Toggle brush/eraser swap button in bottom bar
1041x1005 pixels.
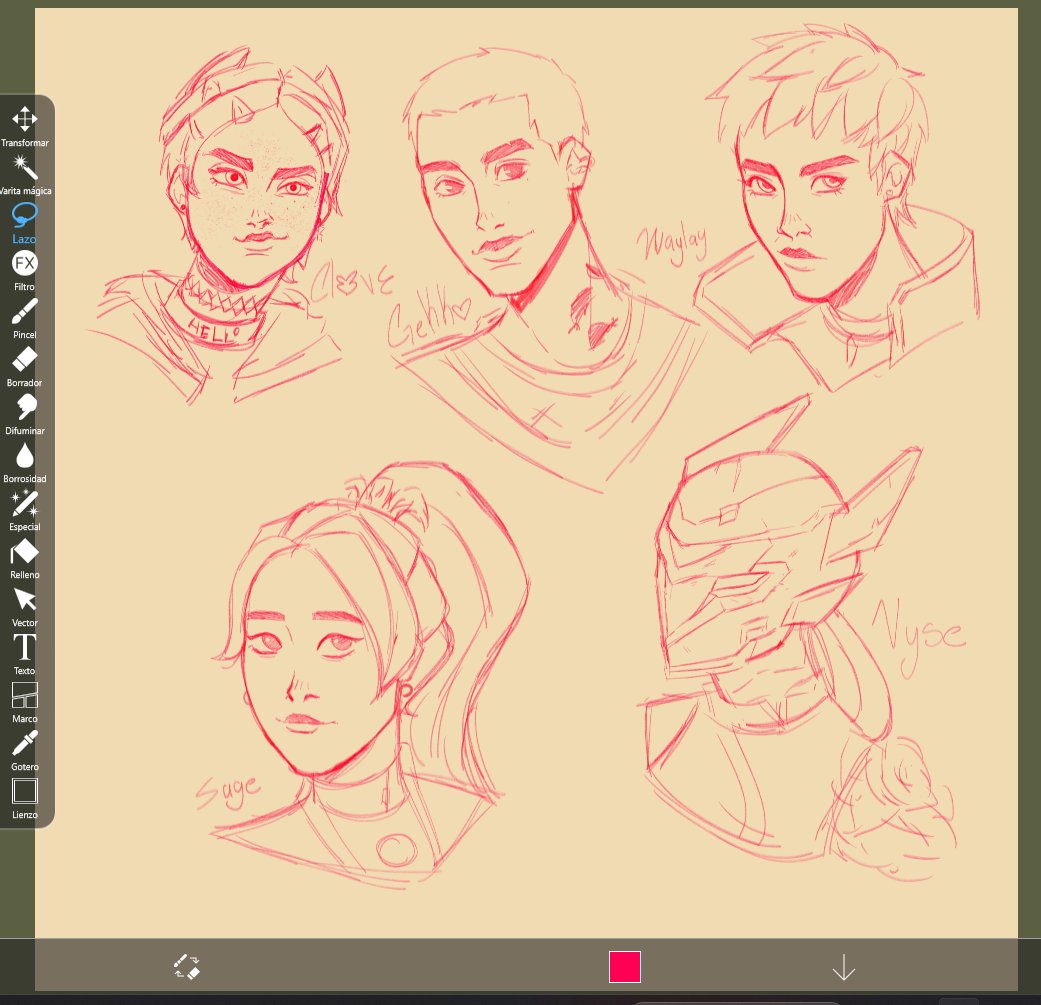pos(187,966)
